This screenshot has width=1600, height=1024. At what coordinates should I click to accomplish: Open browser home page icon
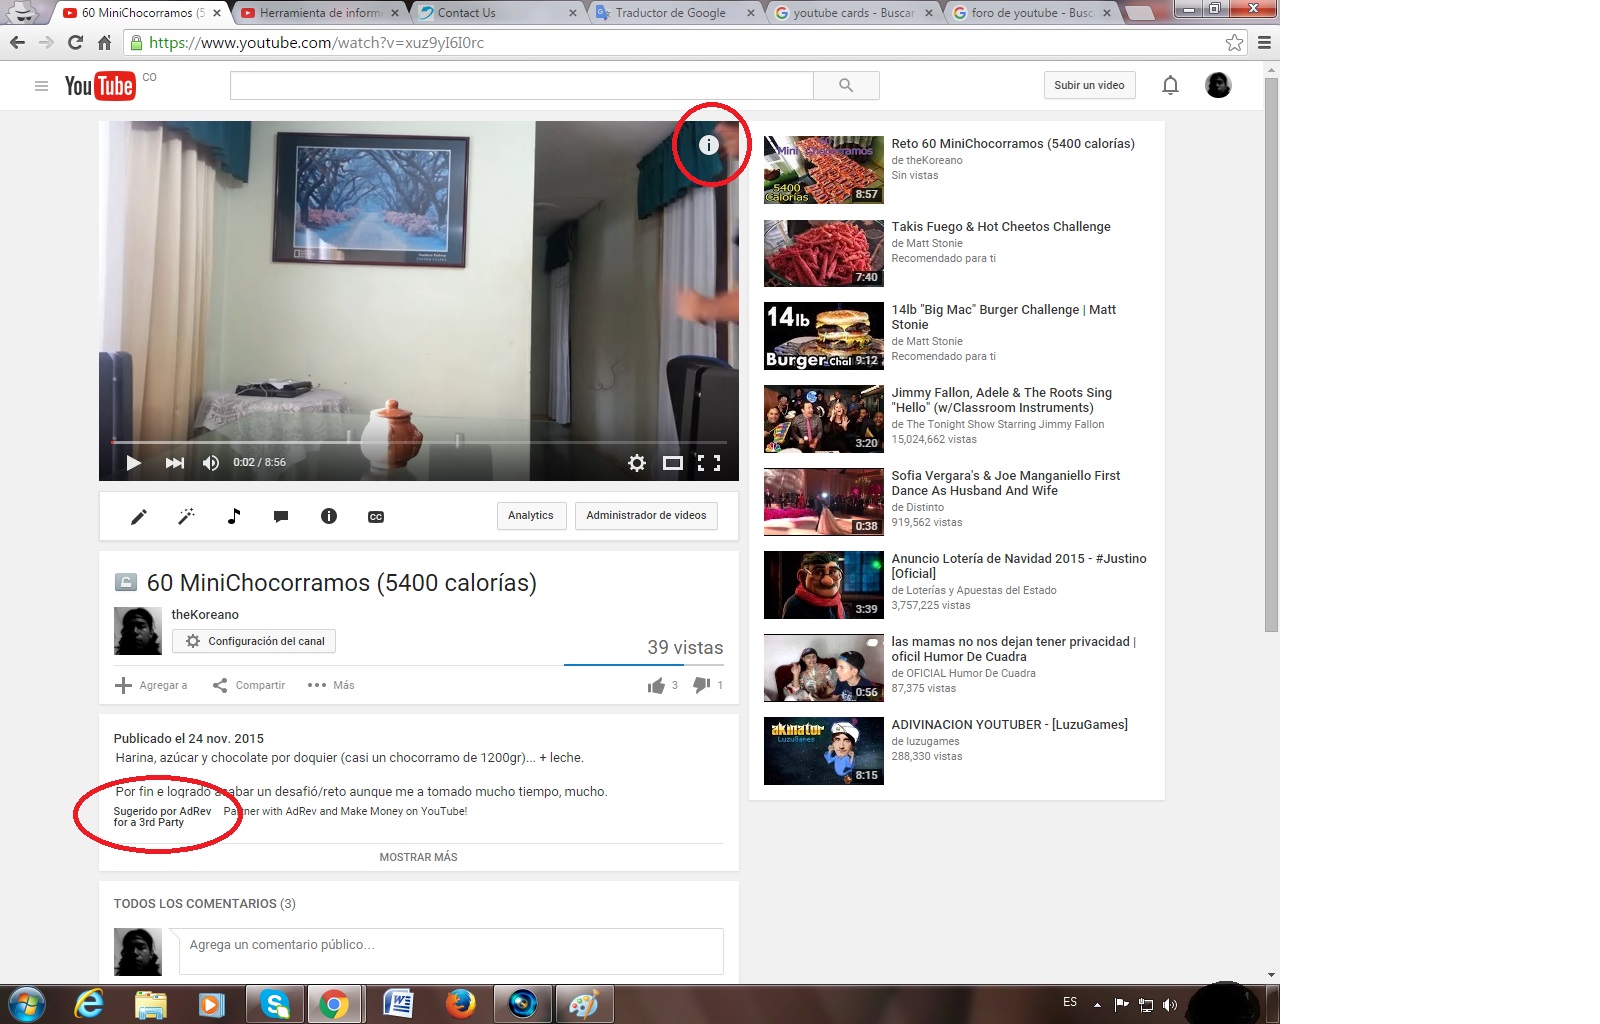tap(104, 43)
